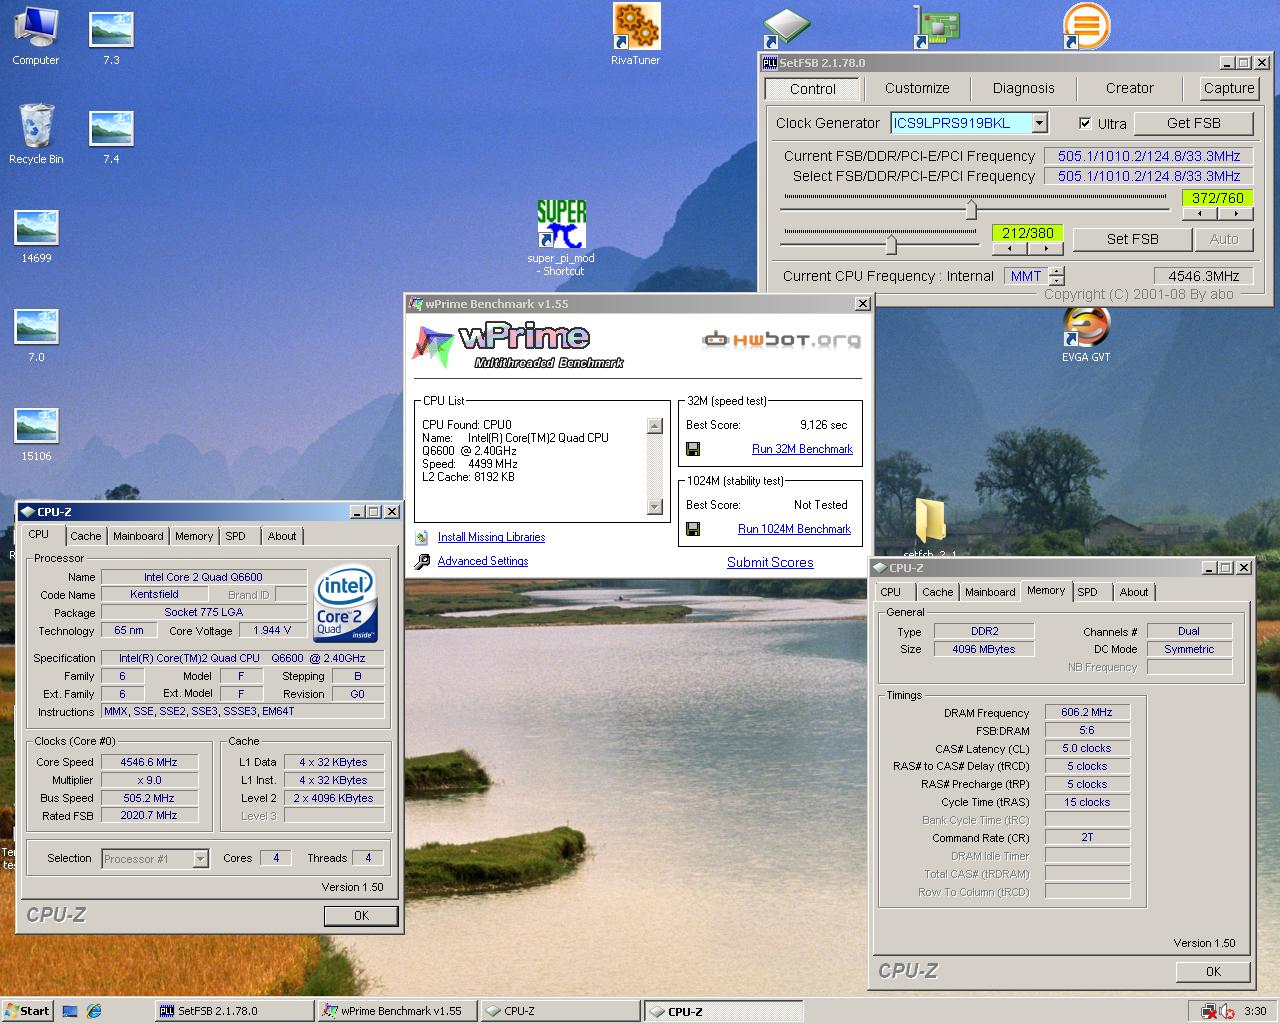
Task: Click the Advanced Settings icon in wPrime
Action: pyautogui.click(x=422, y=562)
